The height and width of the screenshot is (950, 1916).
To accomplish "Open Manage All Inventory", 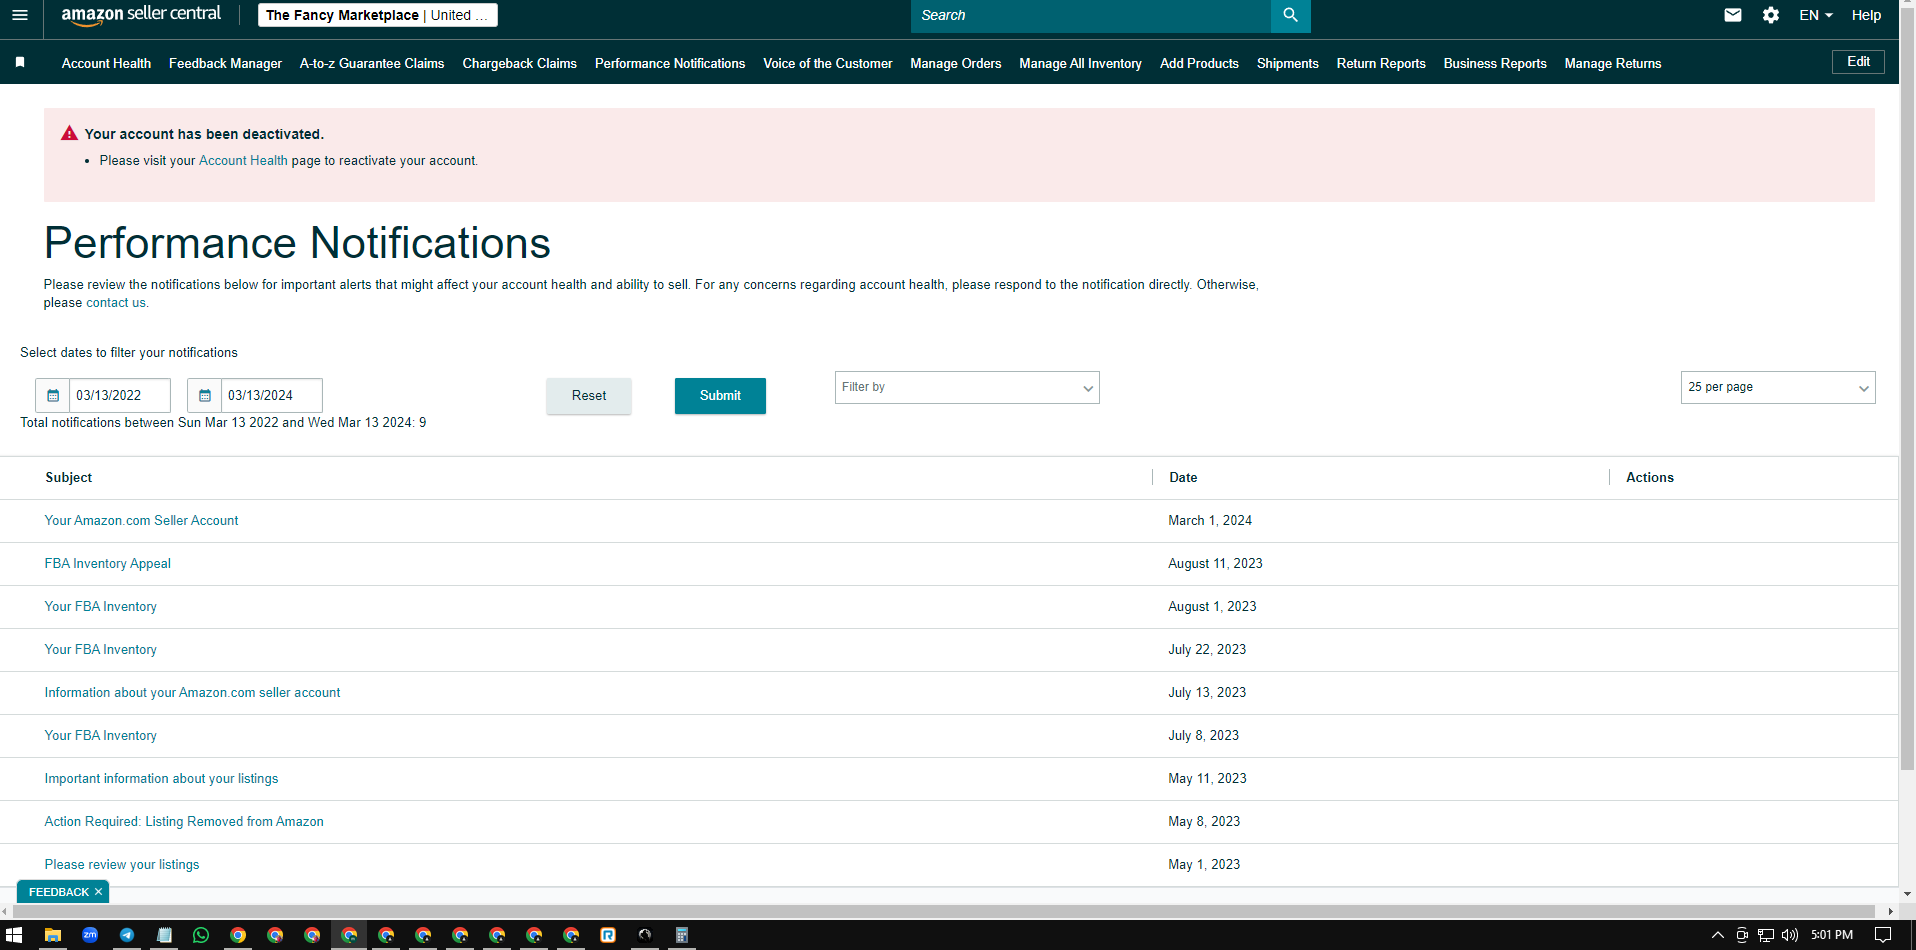I will (1080, 63).
